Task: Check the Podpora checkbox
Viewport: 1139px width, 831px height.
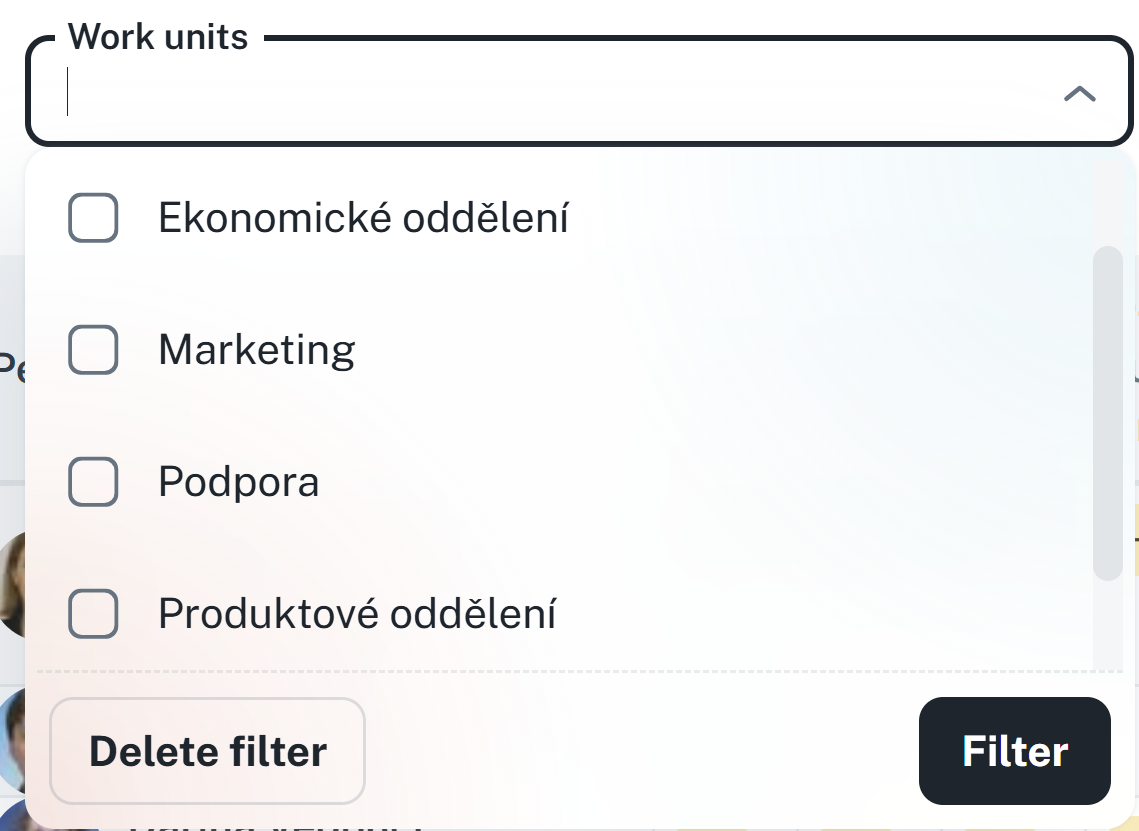Action: click(x=93, y=481)
